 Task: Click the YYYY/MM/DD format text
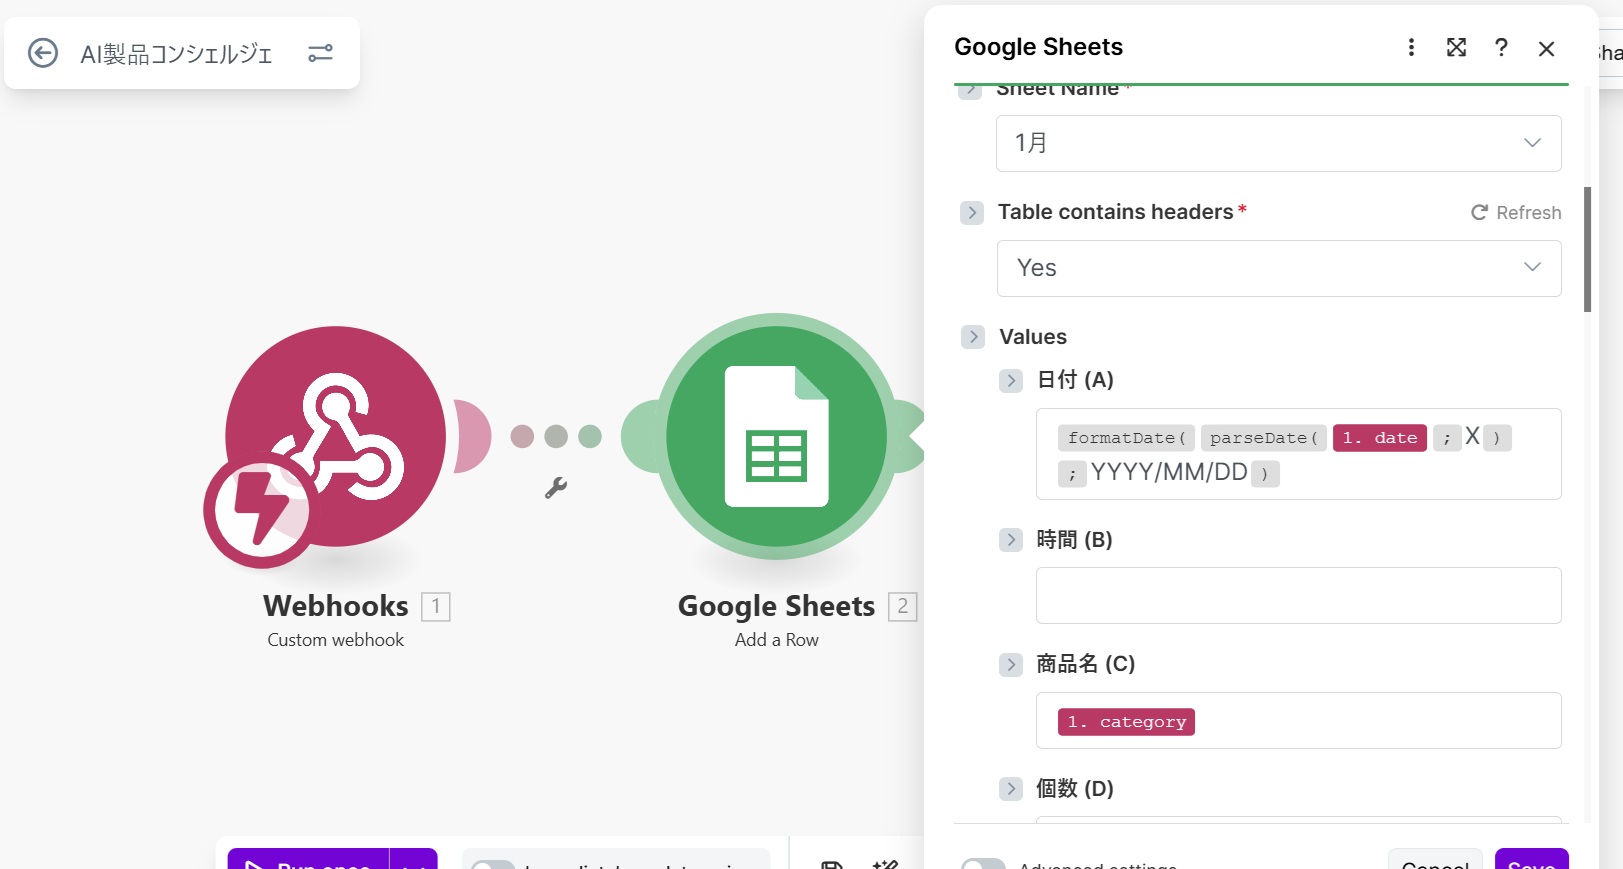(1168, 472)
